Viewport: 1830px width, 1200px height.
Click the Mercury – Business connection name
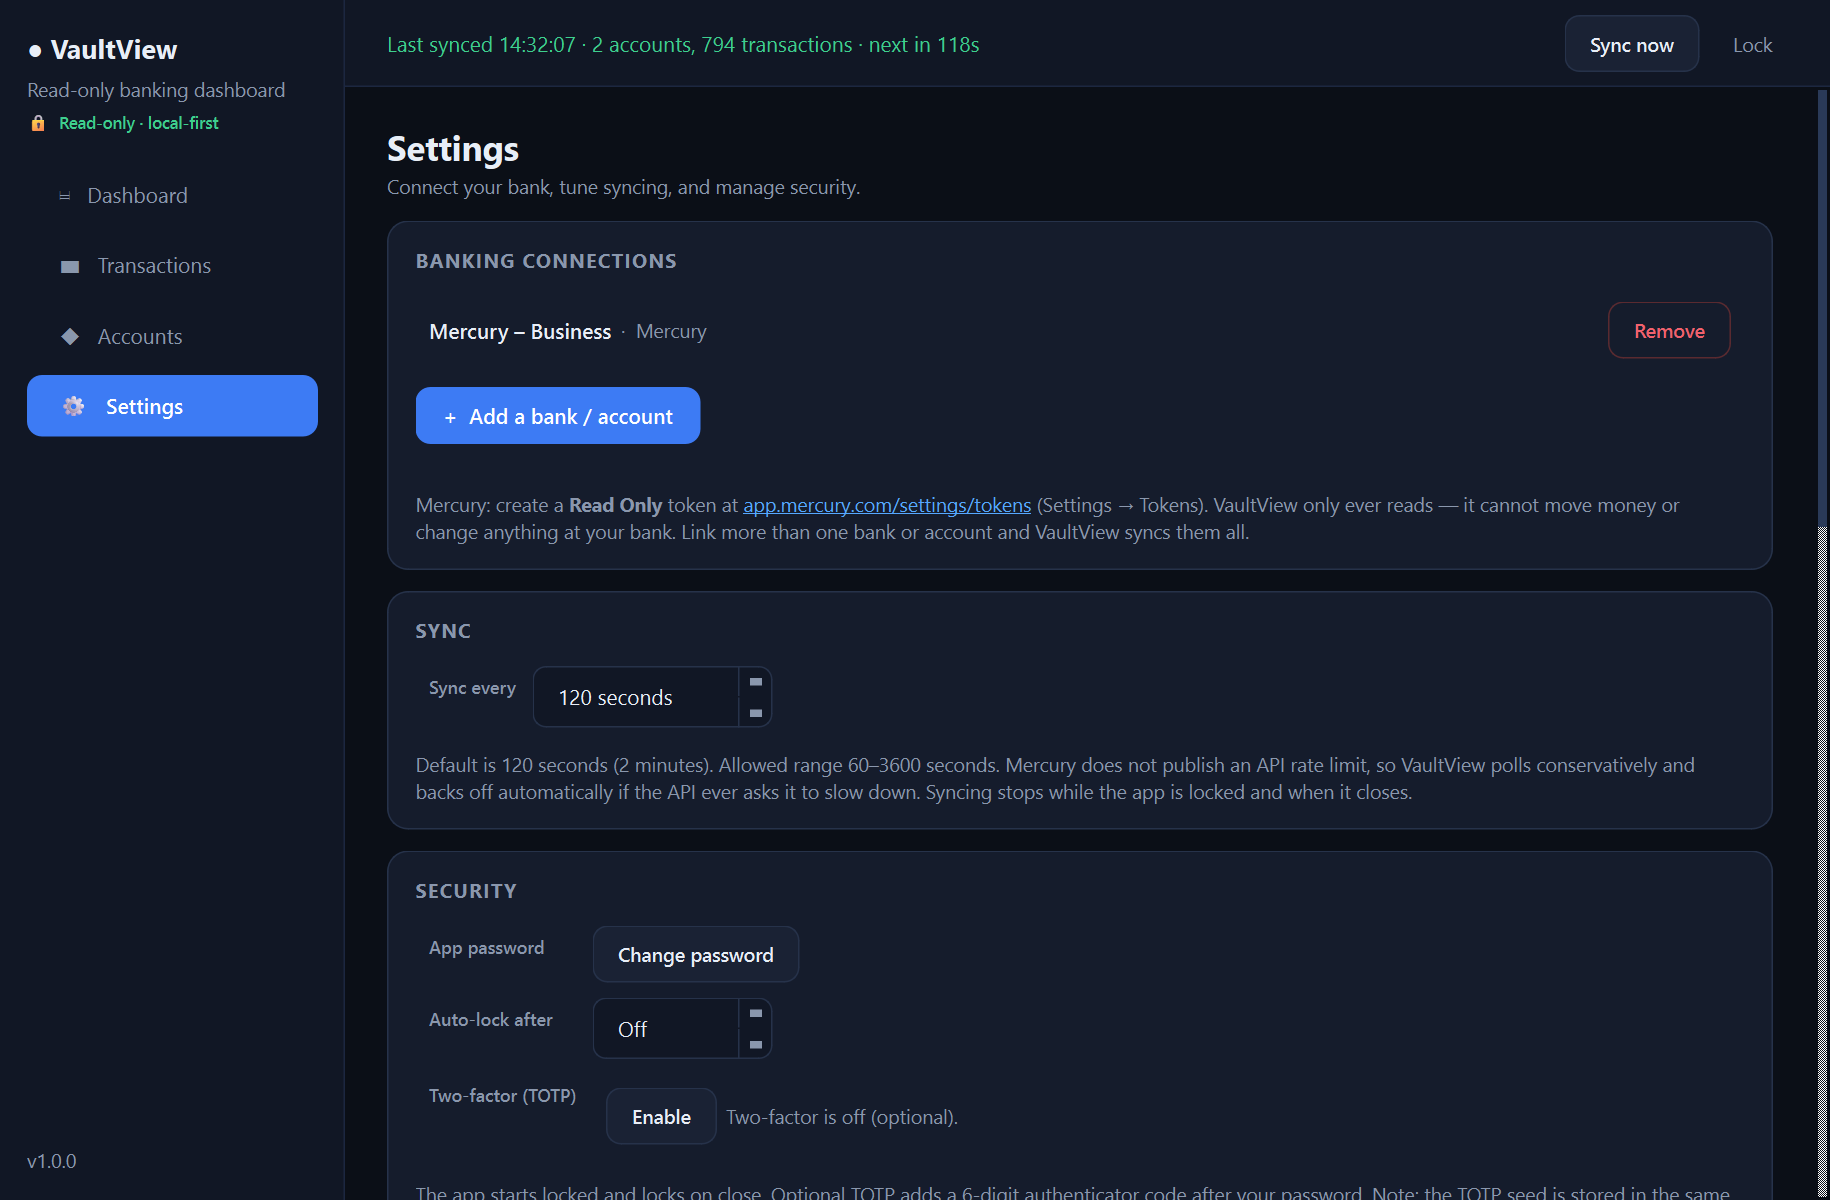(x=520, y=332)
